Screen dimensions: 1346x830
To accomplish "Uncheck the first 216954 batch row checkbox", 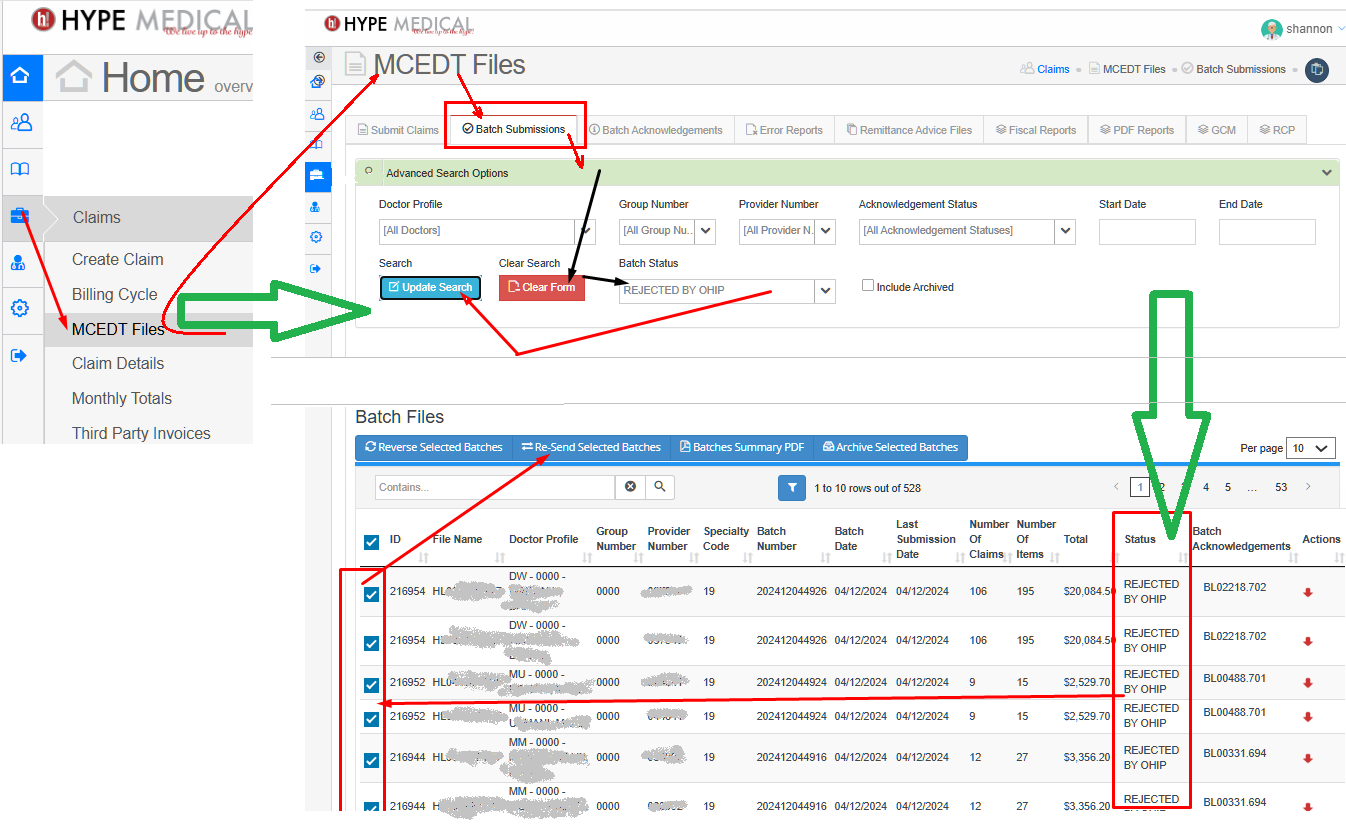I will 371,594.
